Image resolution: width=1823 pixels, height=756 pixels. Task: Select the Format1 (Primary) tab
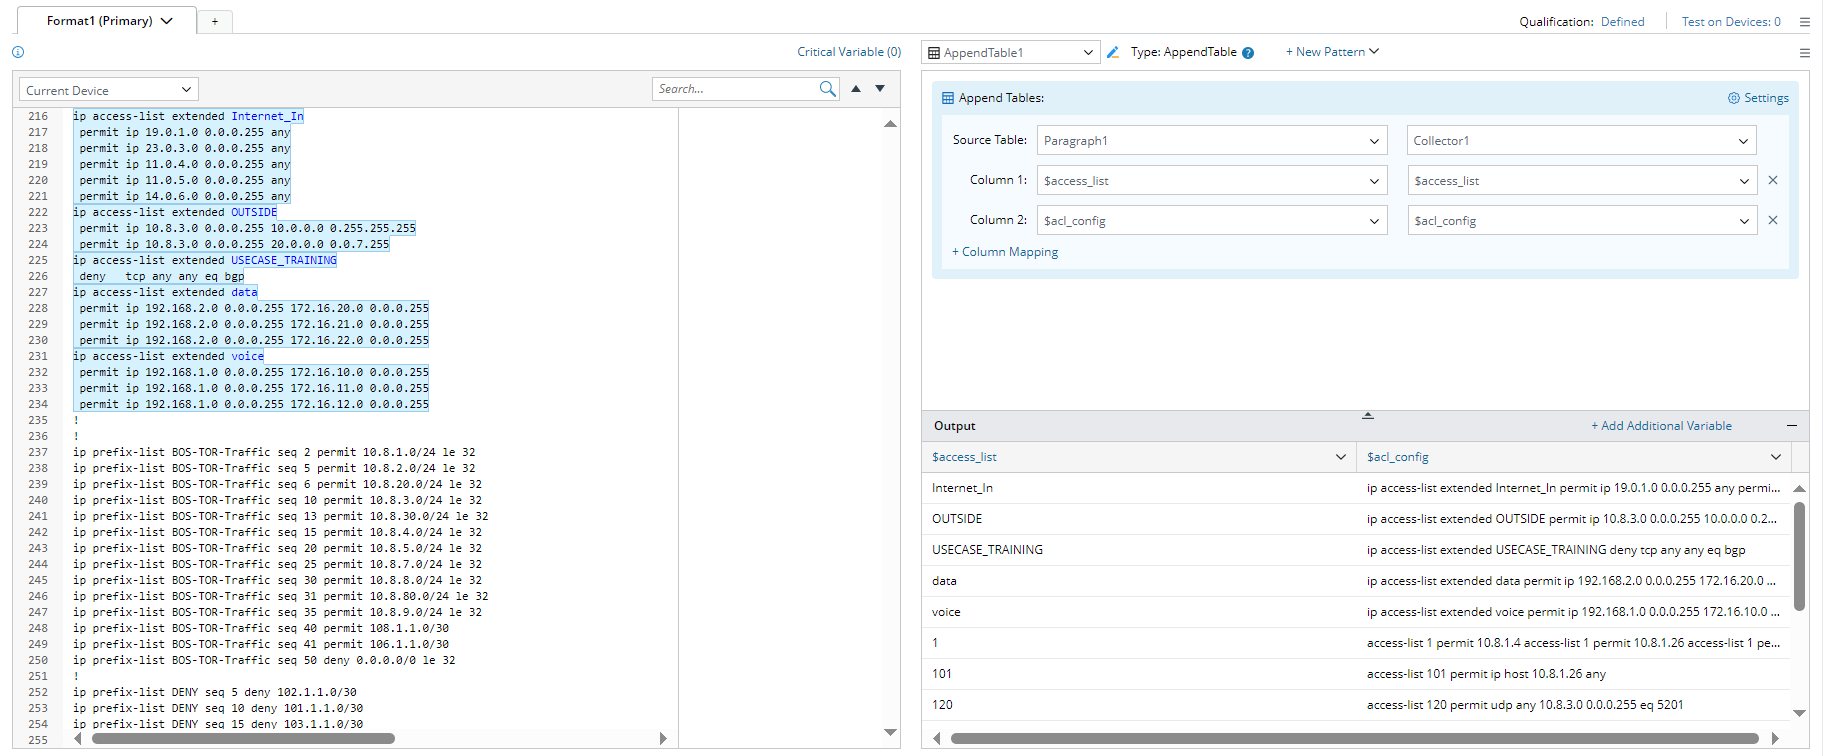click(108, 21)
